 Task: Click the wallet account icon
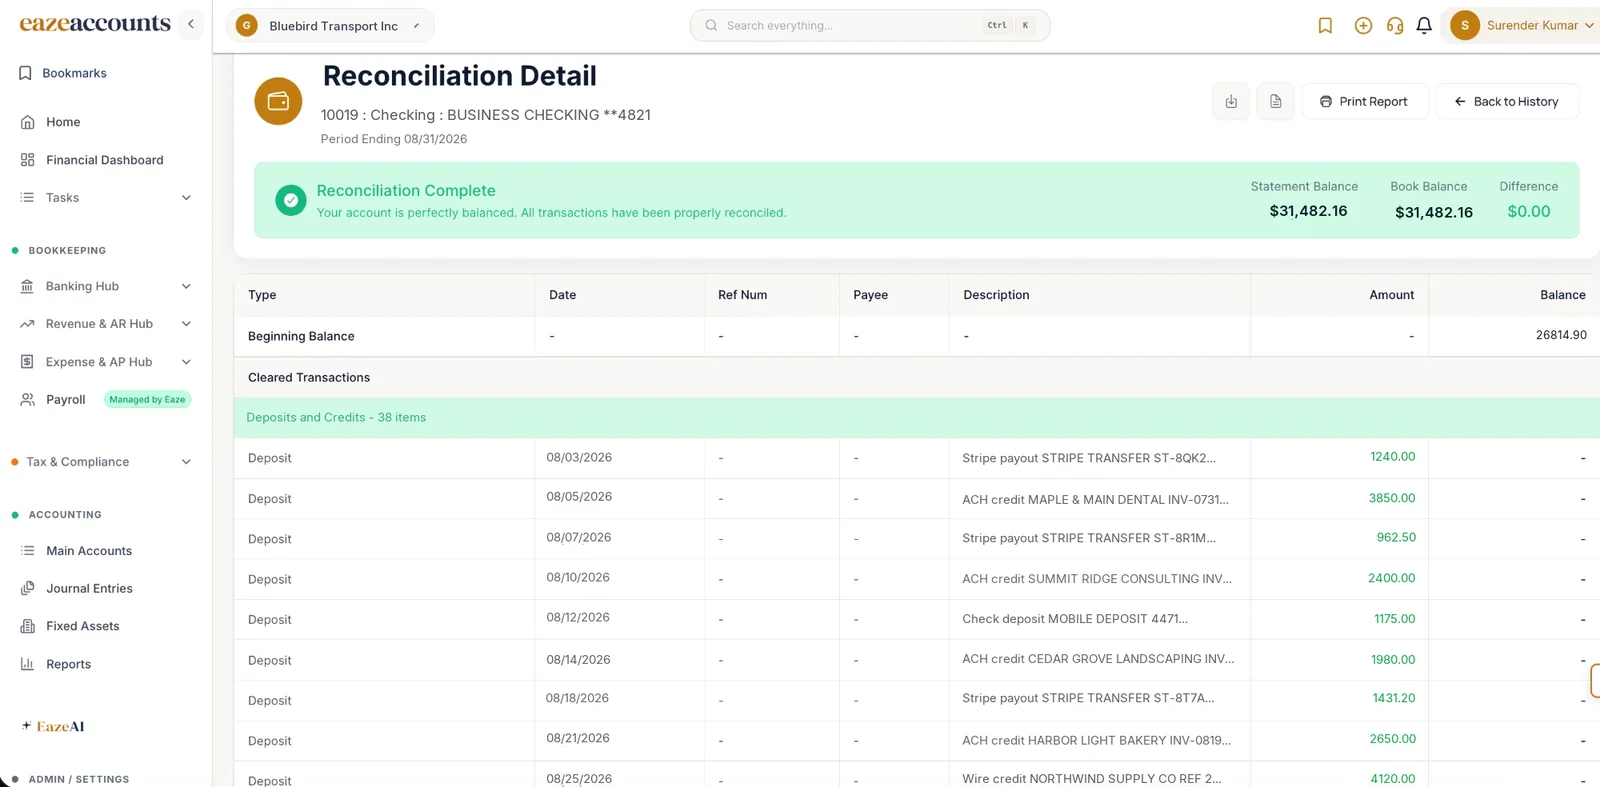(x=278, y=101)
